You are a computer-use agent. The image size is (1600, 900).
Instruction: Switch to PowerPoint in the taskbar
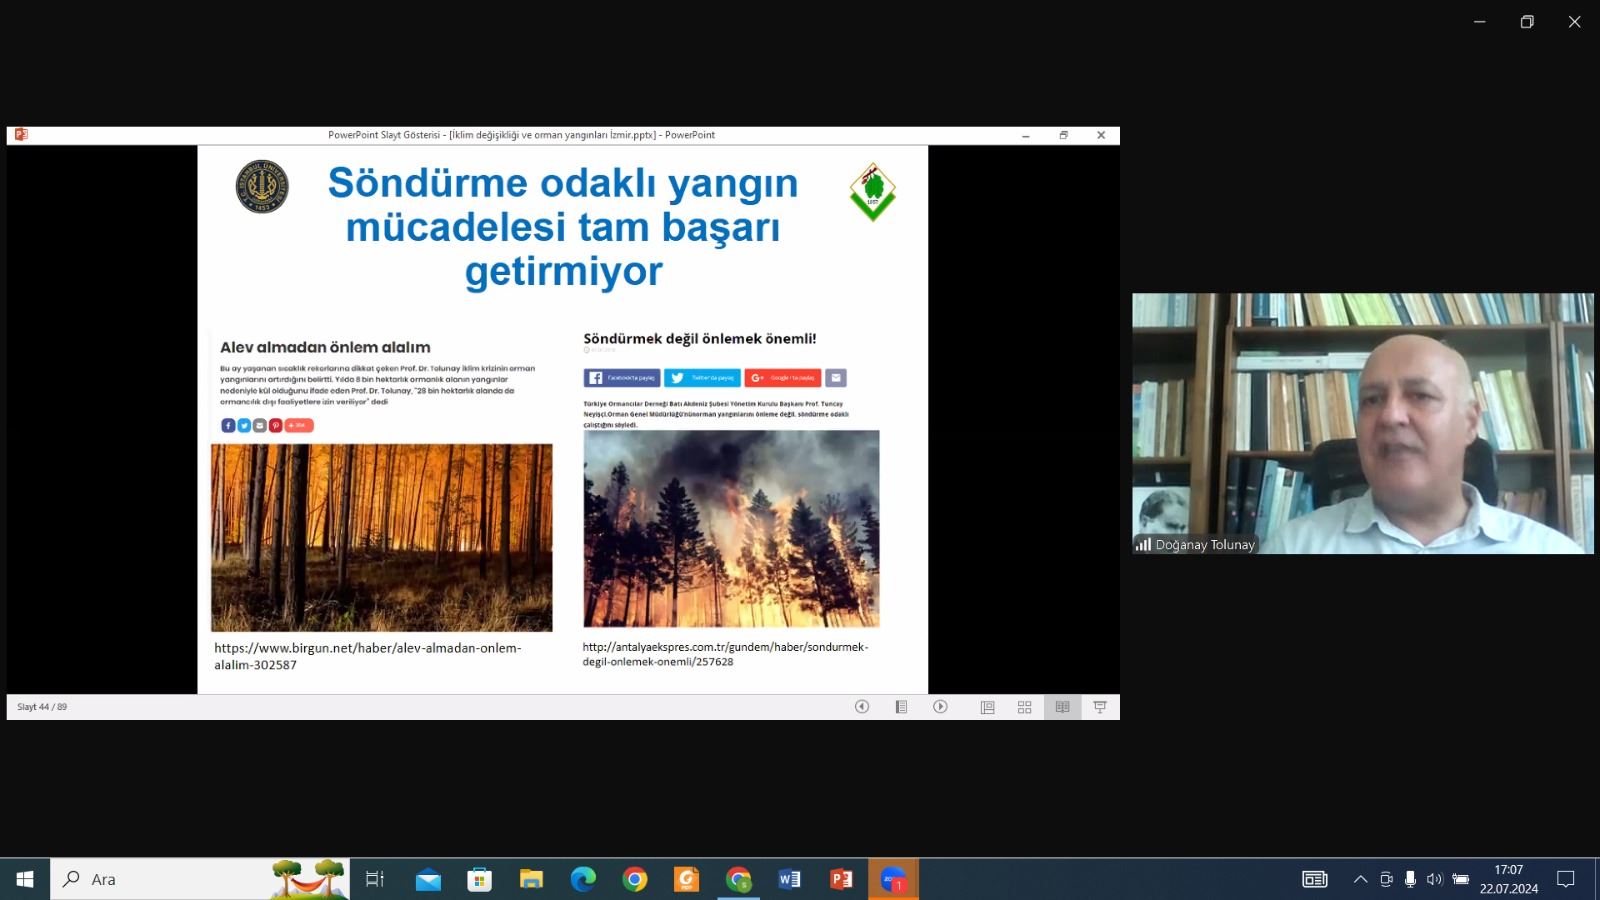[x=841, y=880]
